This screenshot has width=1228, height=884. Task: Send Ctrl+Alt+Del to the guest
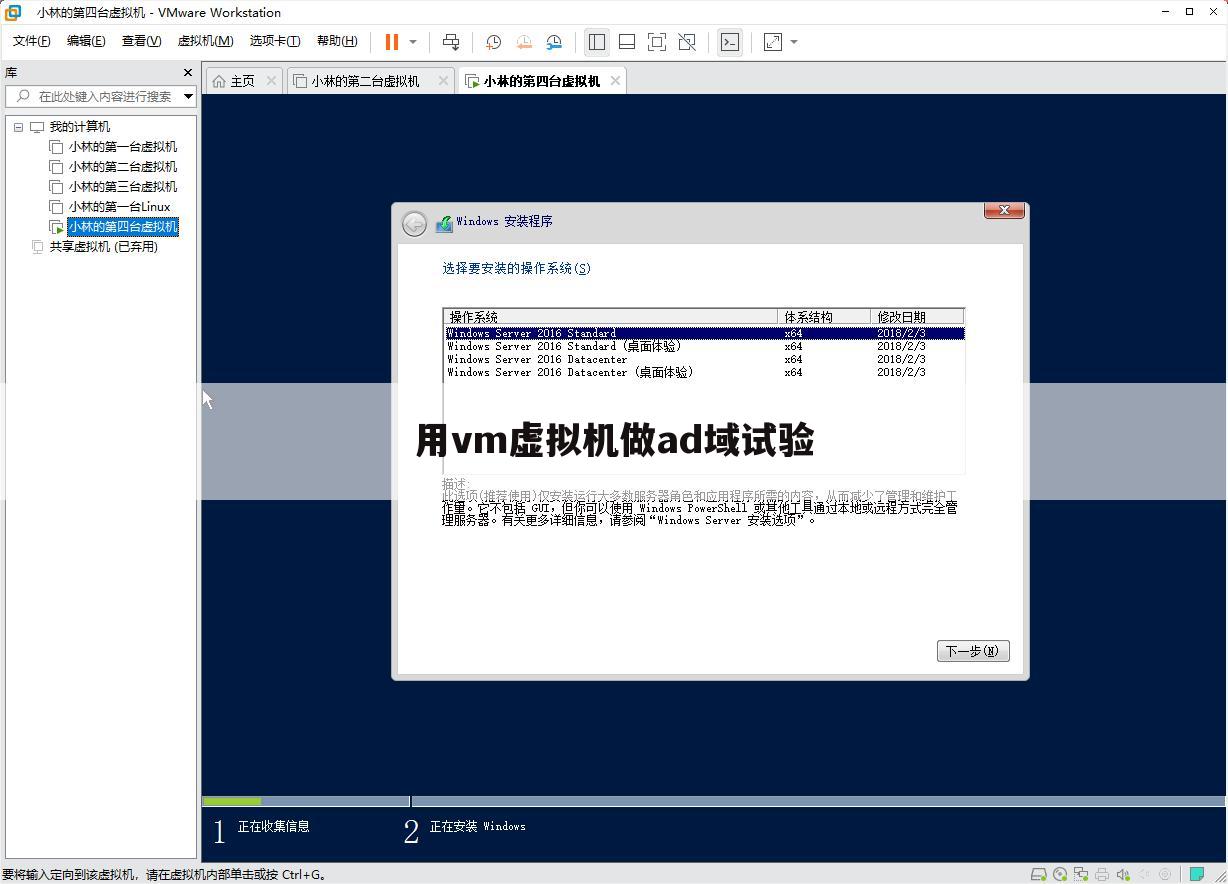coord(451,42)
